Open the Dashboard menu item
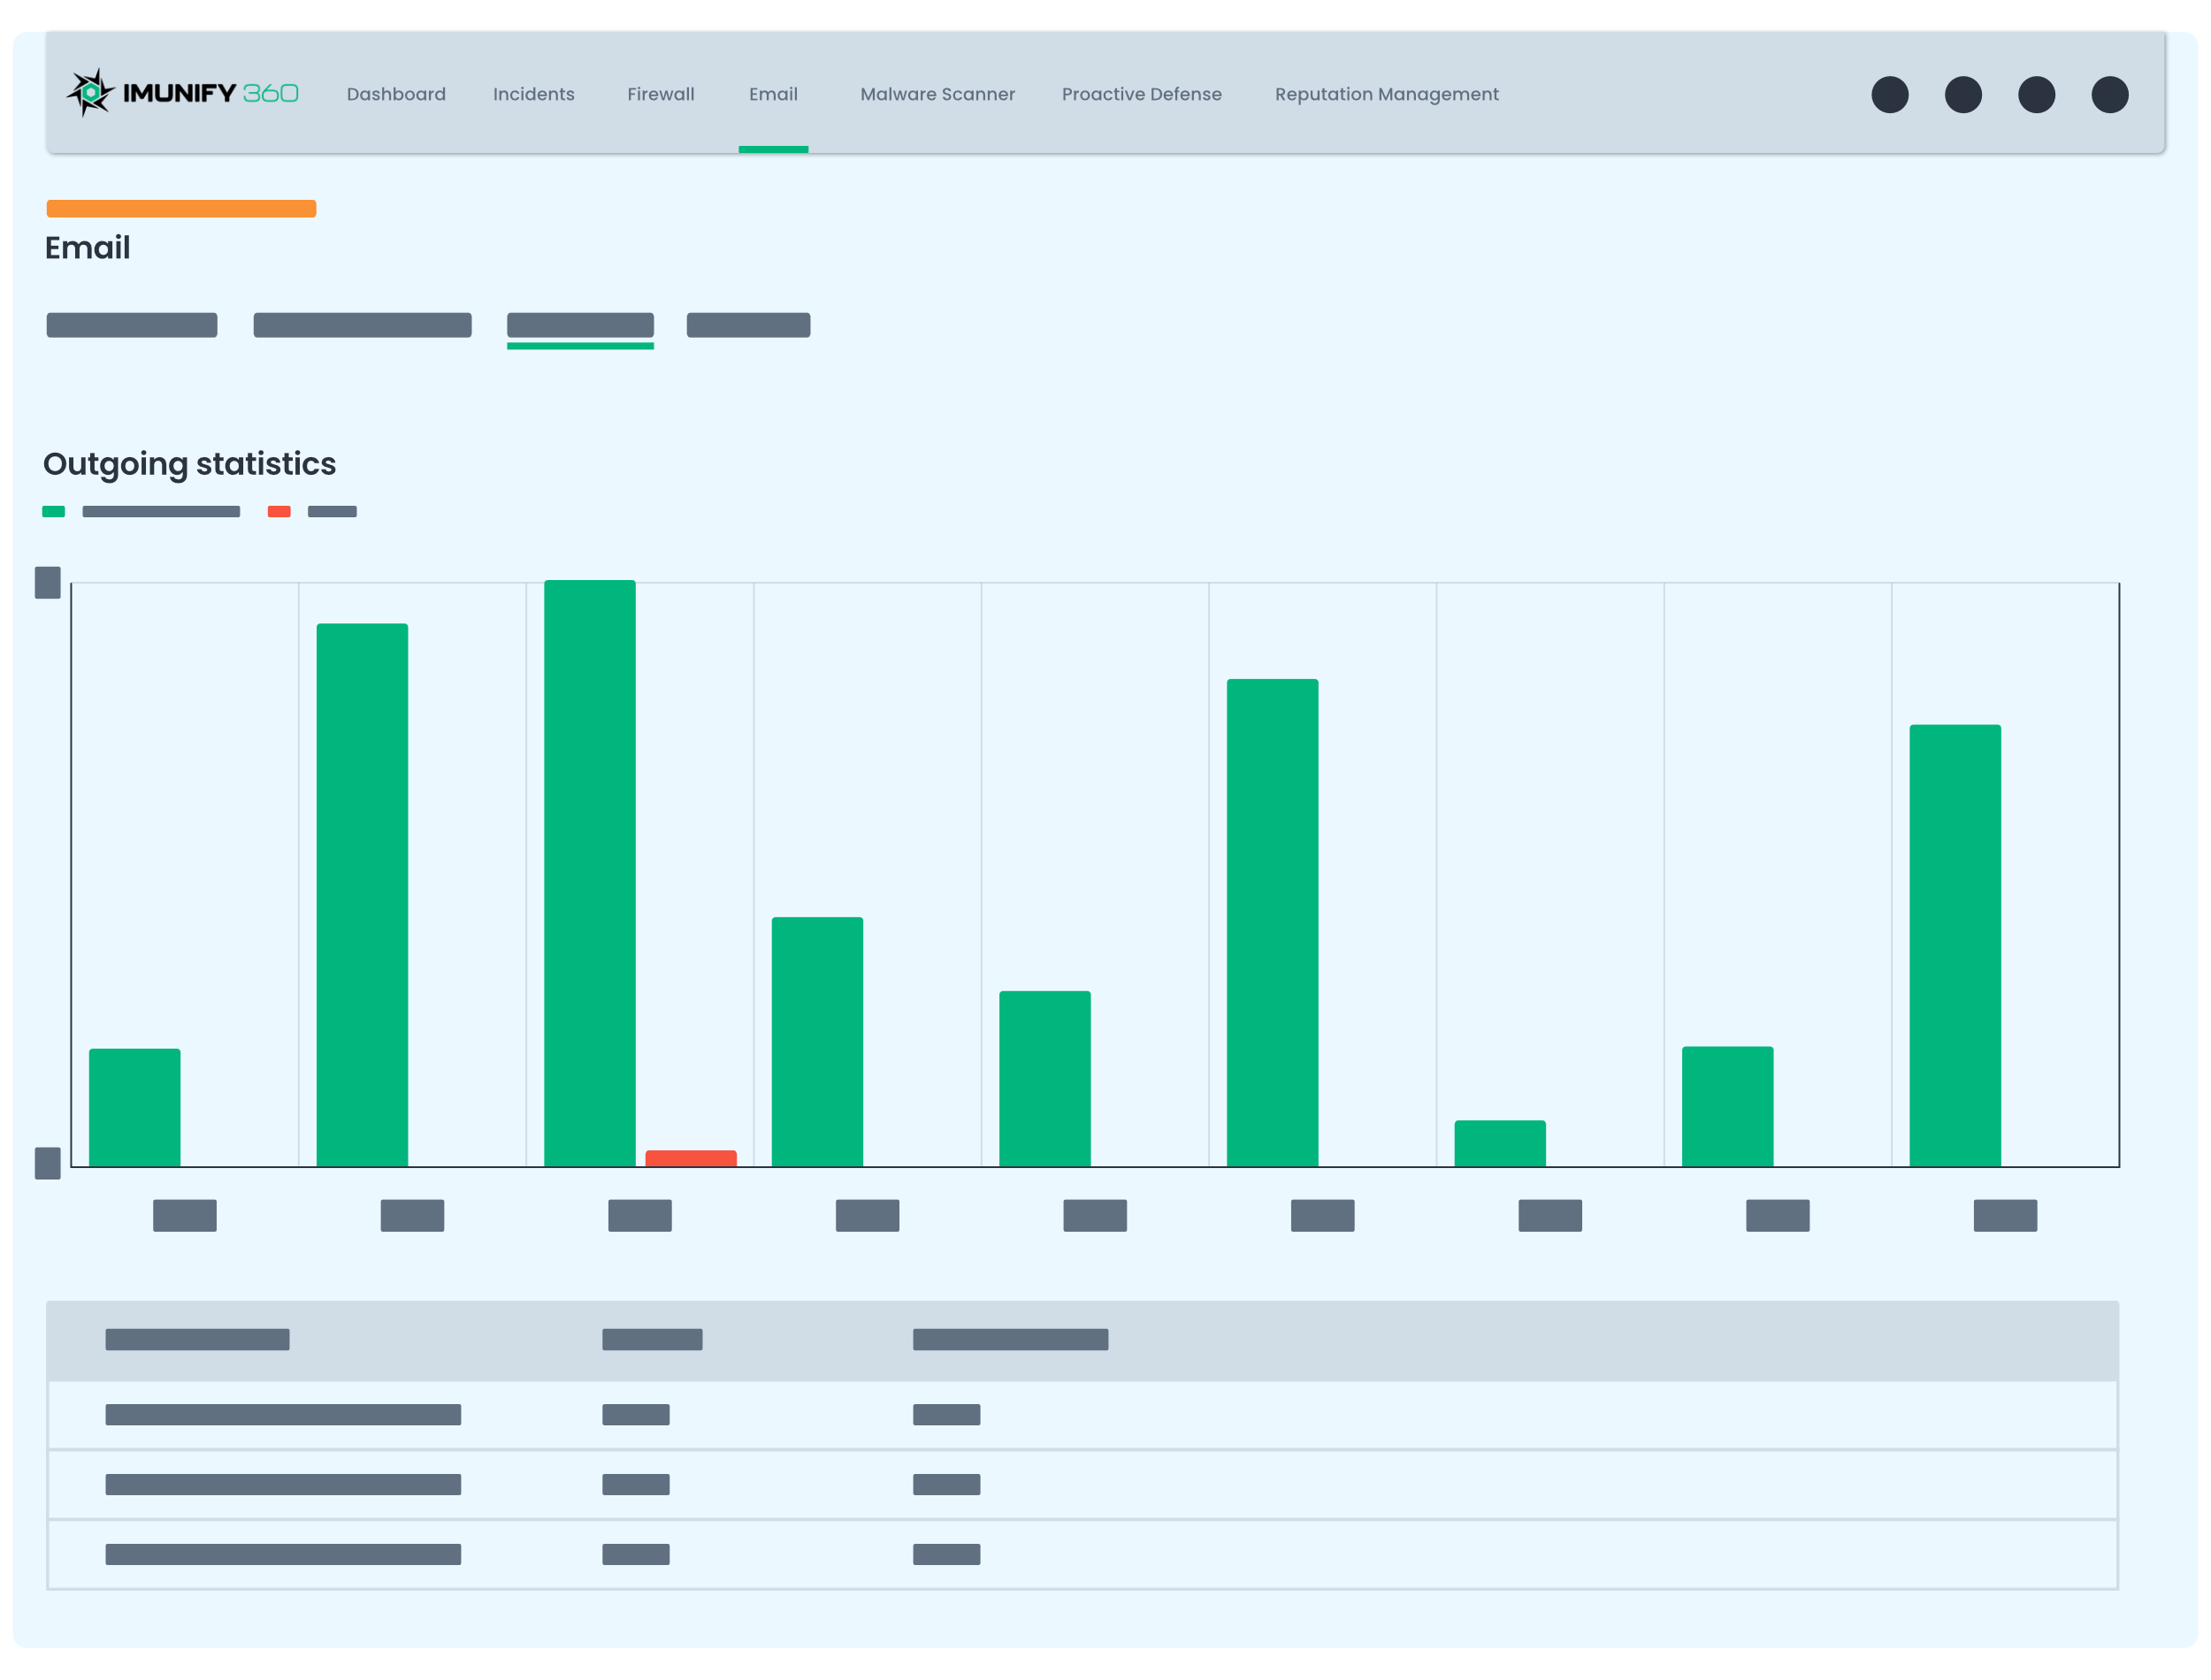The height and width of the screenshot is (1680, 2211). click(396, 94)
